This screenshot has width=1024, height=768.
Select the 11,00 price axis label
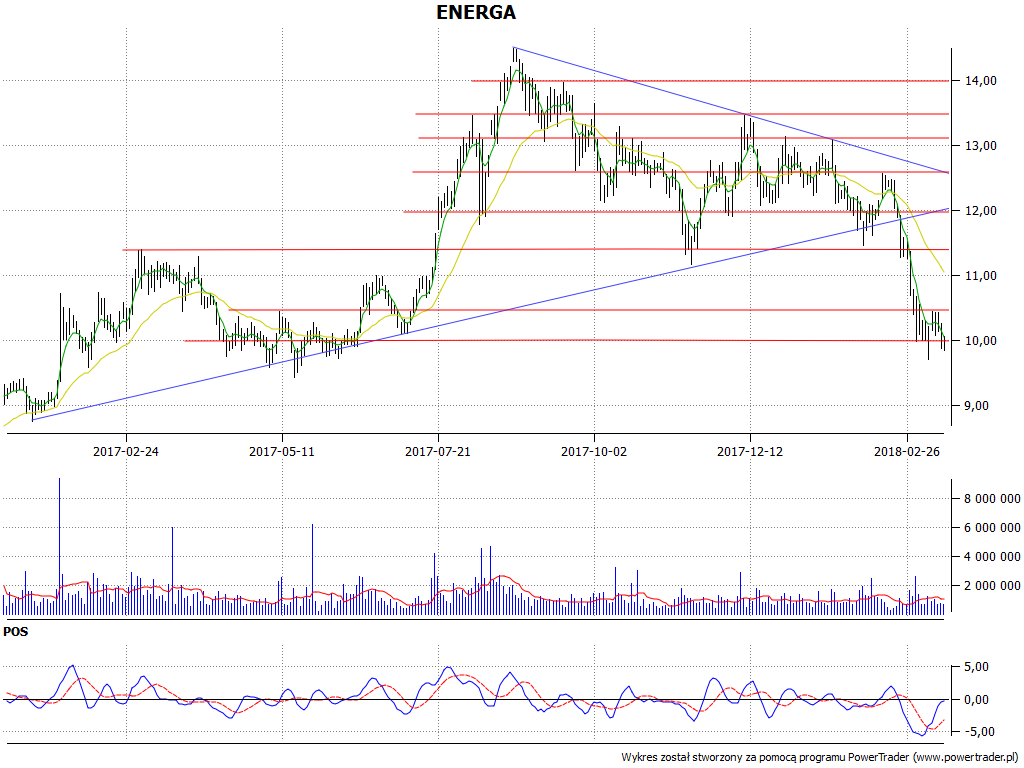[x=982, y=276]
